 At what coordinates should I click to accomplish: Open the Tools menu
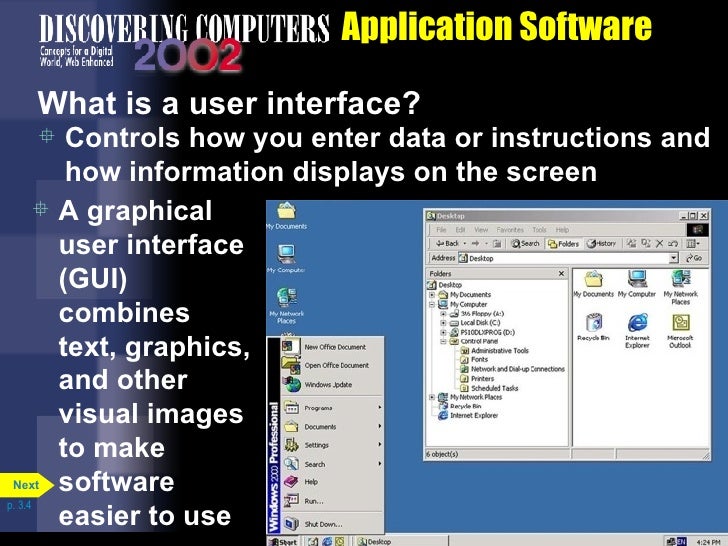(x=539, y=229)
